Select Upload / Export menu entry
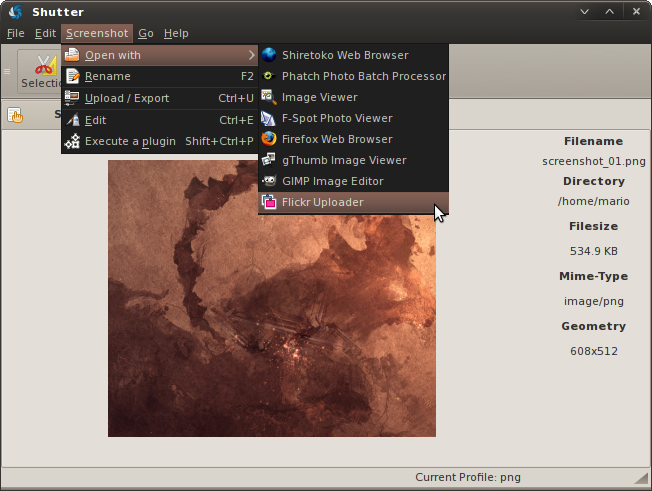The width and height of the screenshot is (652, 491). pos(126,98)
